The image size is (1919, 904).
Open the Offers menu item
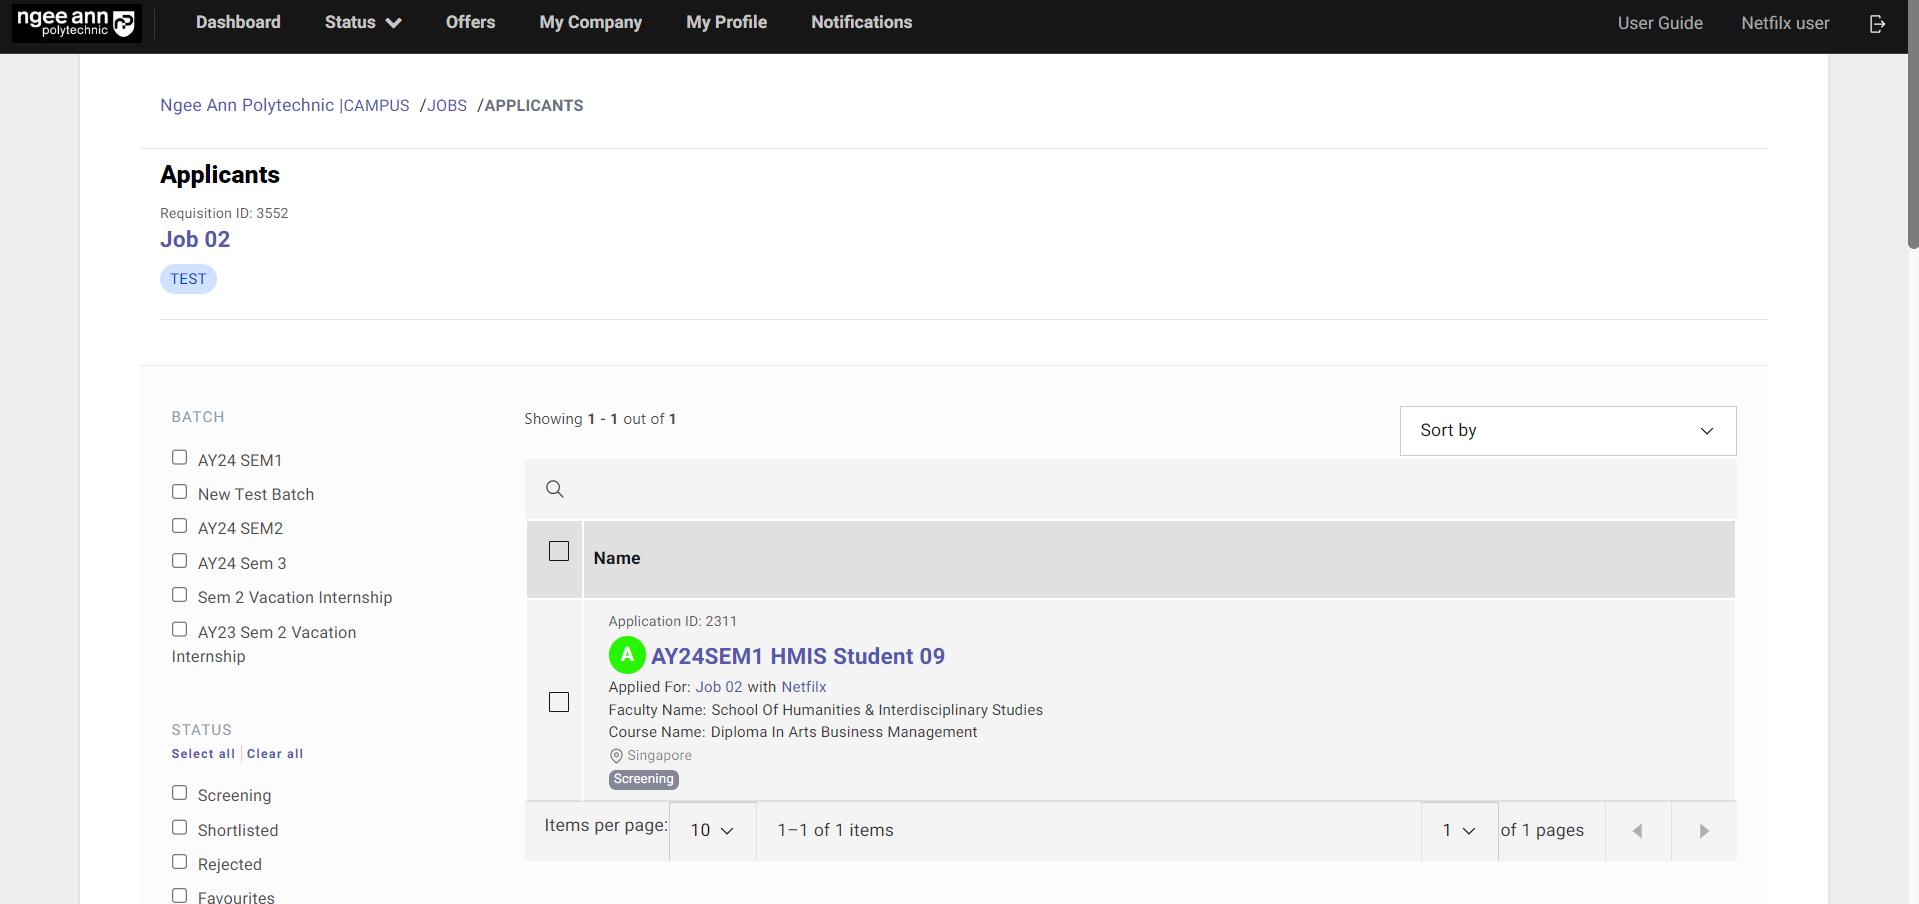tap(470, 22)
